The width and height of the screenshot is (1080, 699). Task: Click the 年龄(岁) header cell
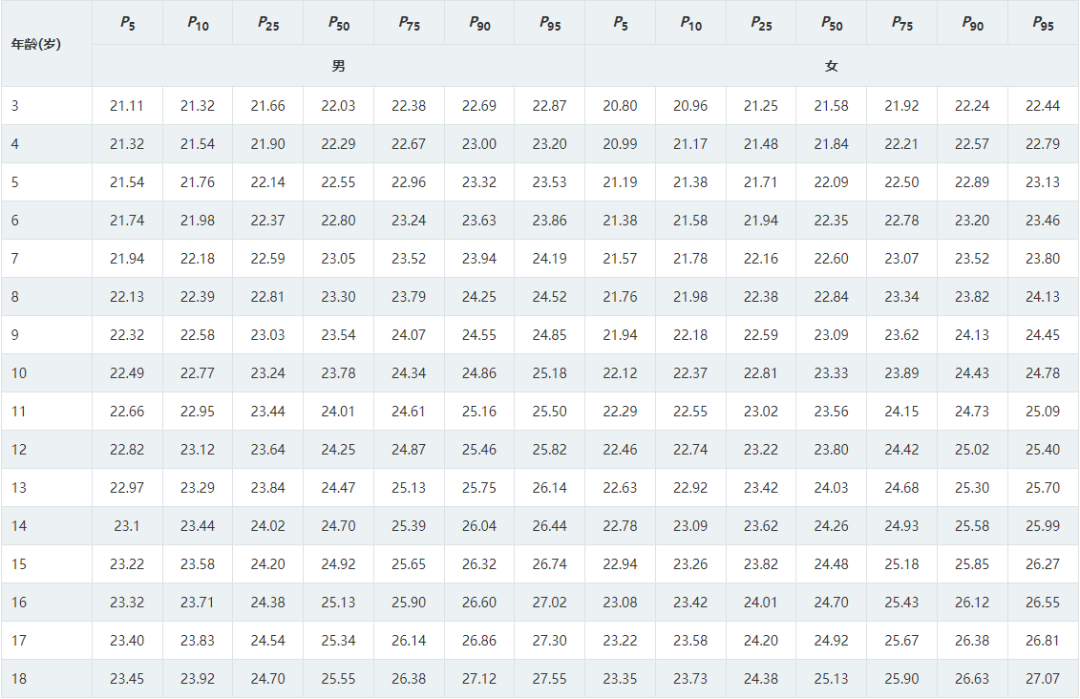click(x=37, y=44)
